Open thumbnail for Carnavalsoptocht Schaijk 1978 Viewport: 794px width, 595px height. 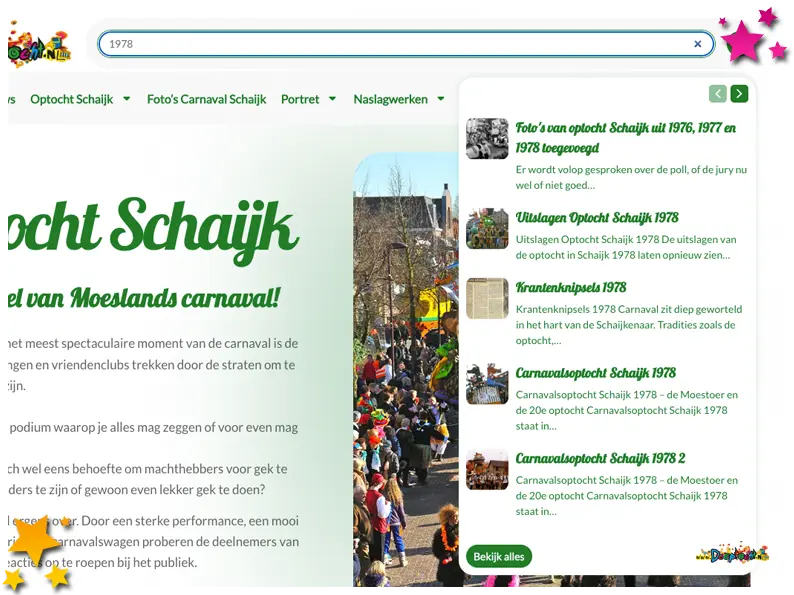click(487, 384)
